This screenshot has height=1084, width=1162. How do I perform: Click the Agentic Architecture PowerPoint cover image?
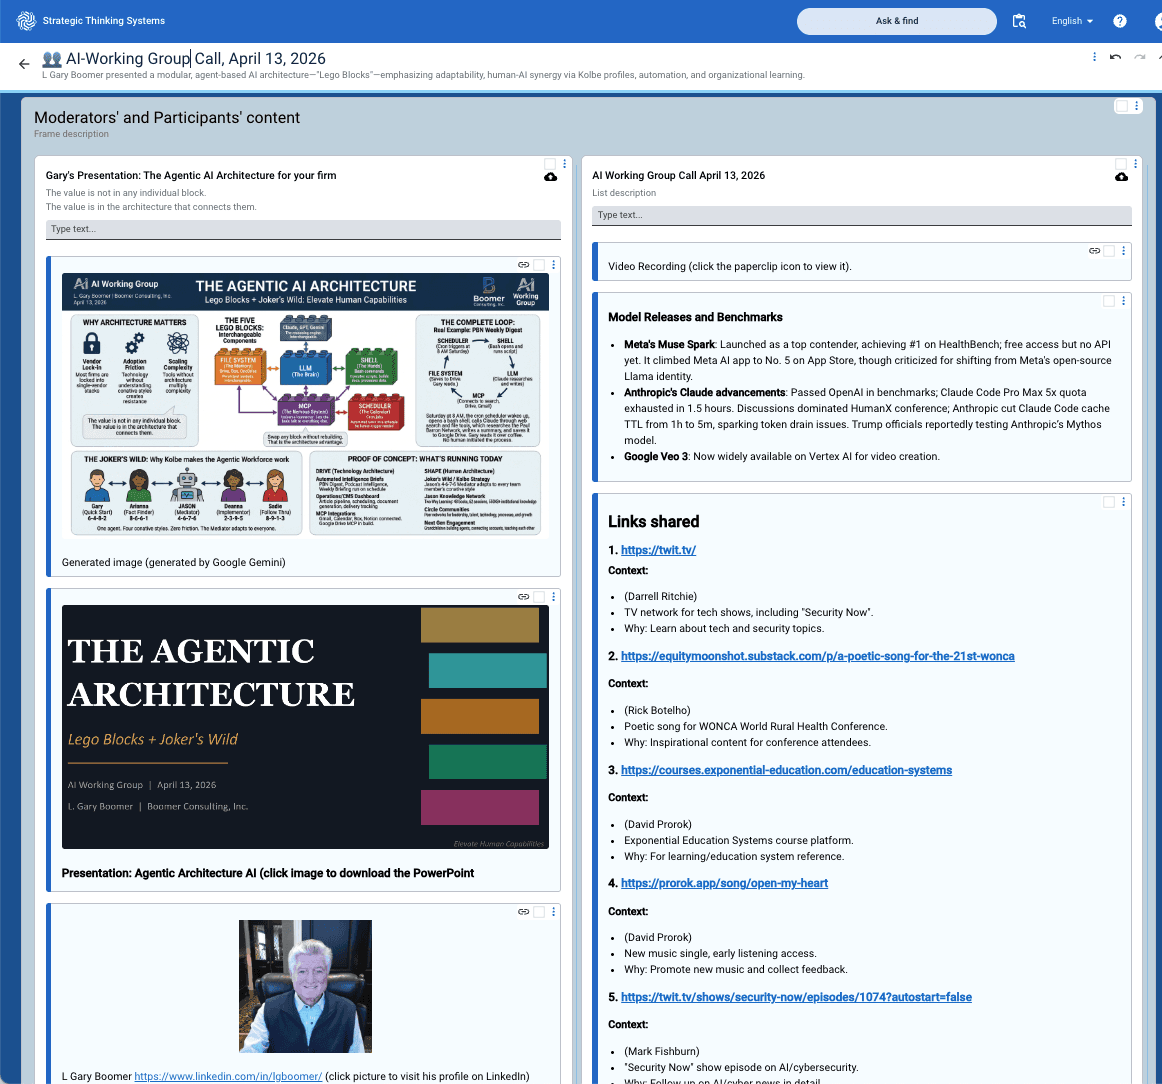[305, 727]
